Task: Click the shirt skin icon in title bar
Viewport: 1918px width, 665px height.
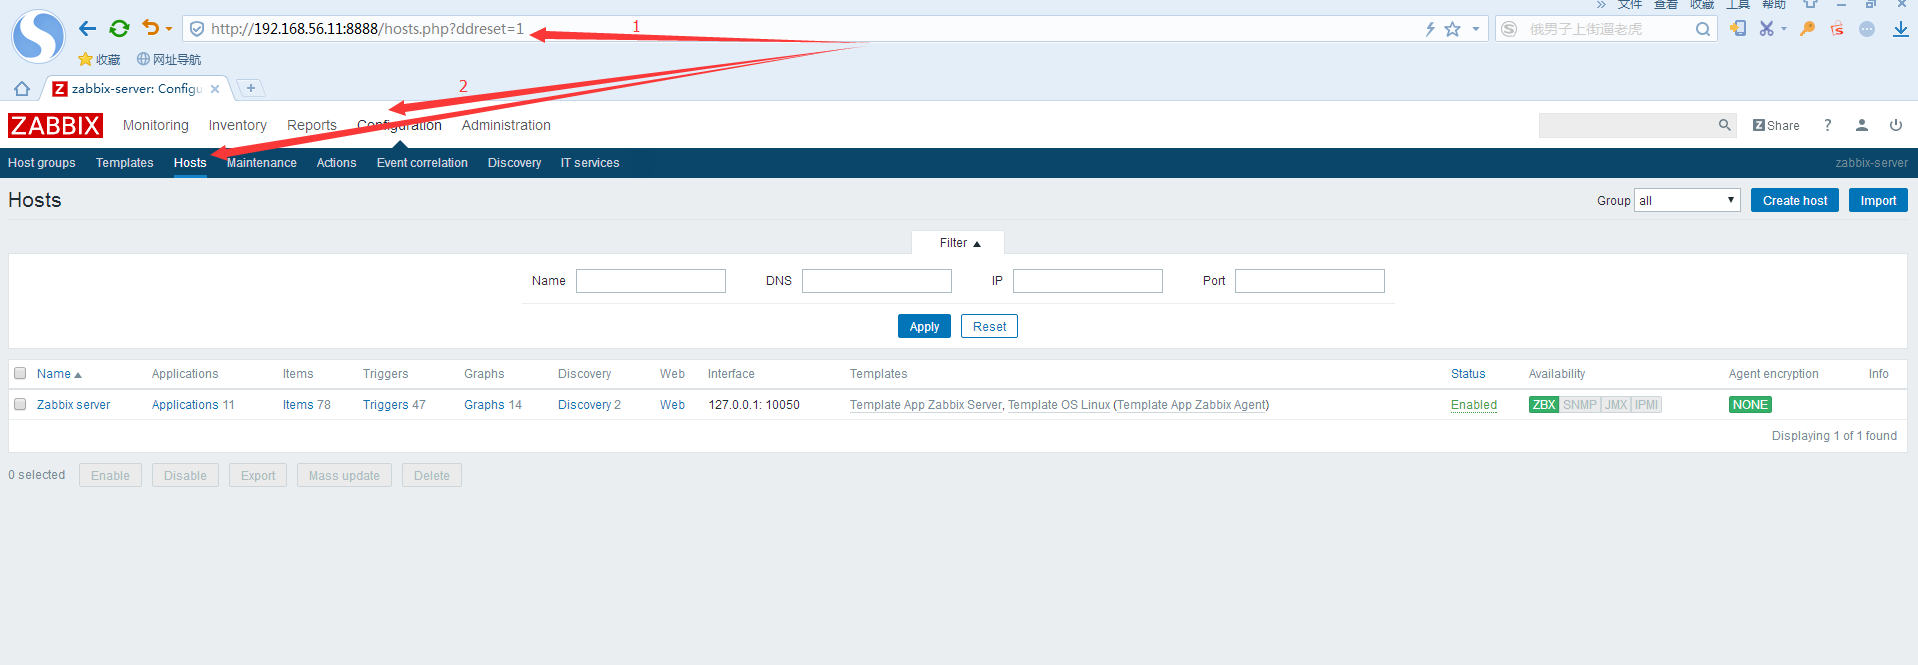Action: (1810, 4)
